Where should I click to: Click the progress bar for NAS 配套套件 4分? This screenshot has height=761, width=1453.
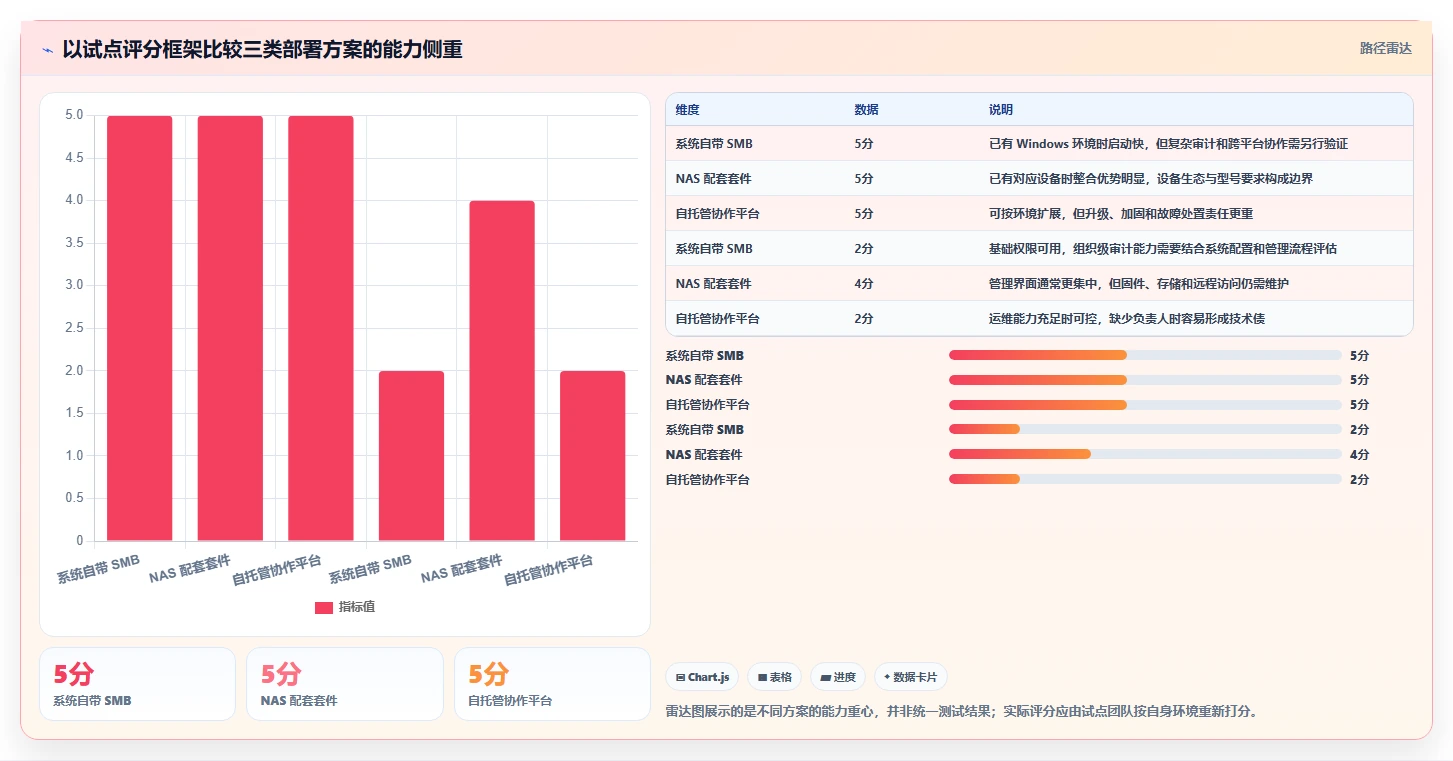(x=1145, y=454)
